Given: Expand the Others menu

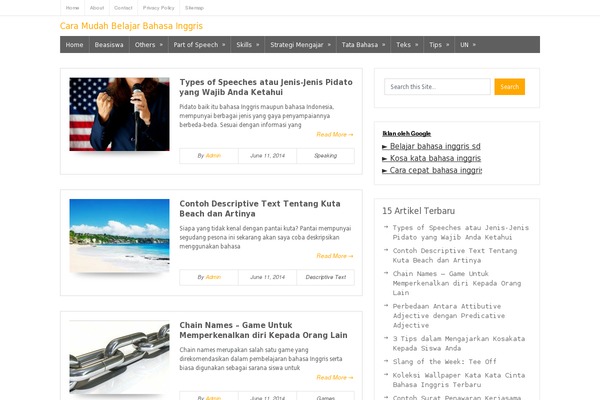Looking at the screenshot, I should [x=148, y=45].
